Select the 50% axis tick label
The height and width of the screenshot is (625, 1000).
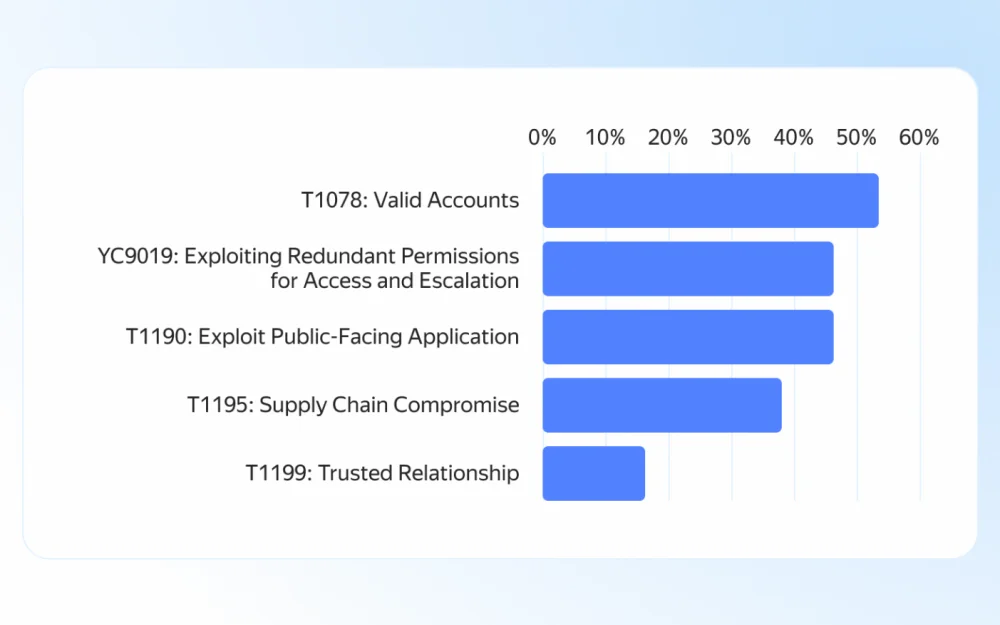(857, 138)
